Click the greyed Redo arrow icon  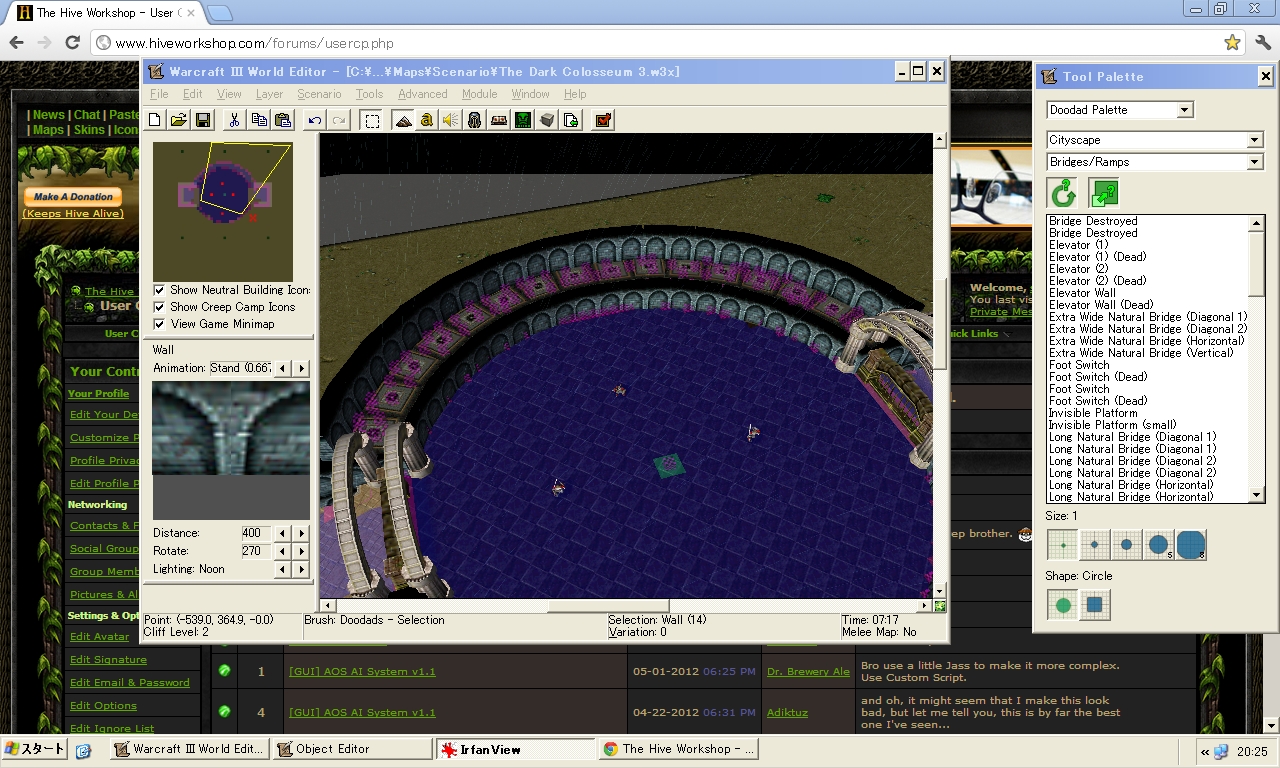(x=339, y=120)
